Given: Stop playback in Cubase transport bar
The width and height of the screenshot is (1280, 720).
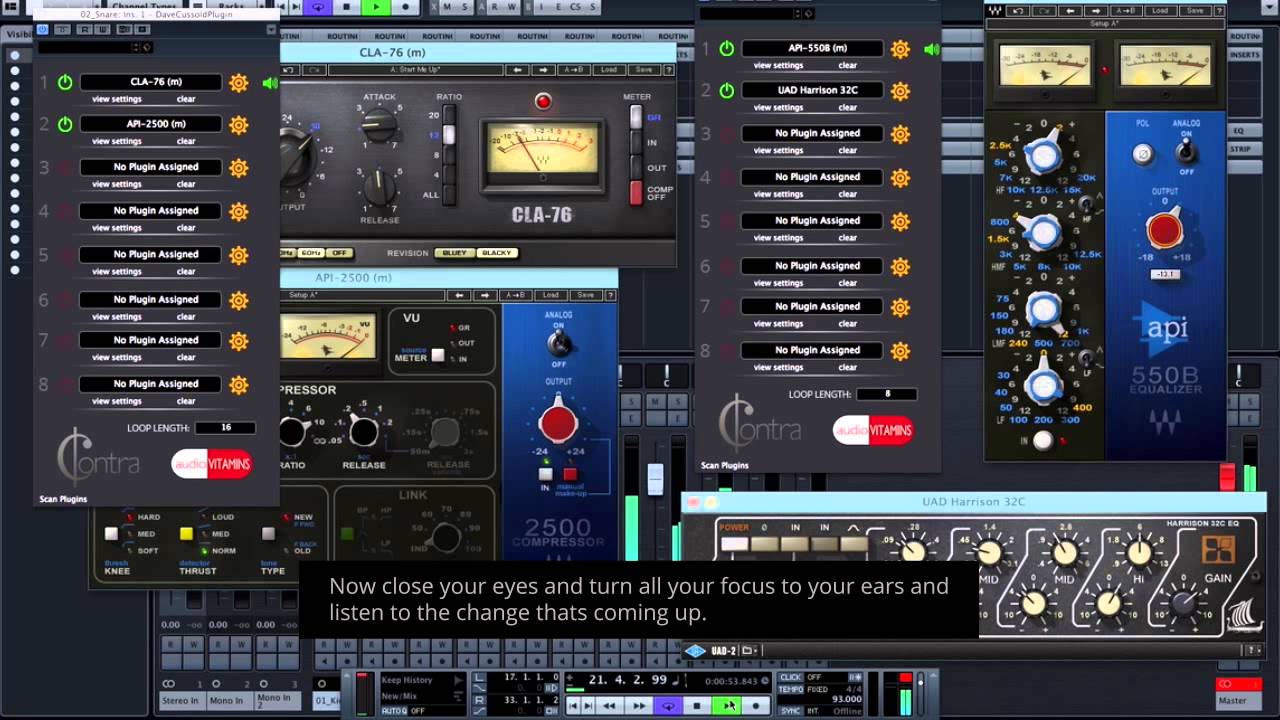Looking at the screenshot, I should pos(697,706).
